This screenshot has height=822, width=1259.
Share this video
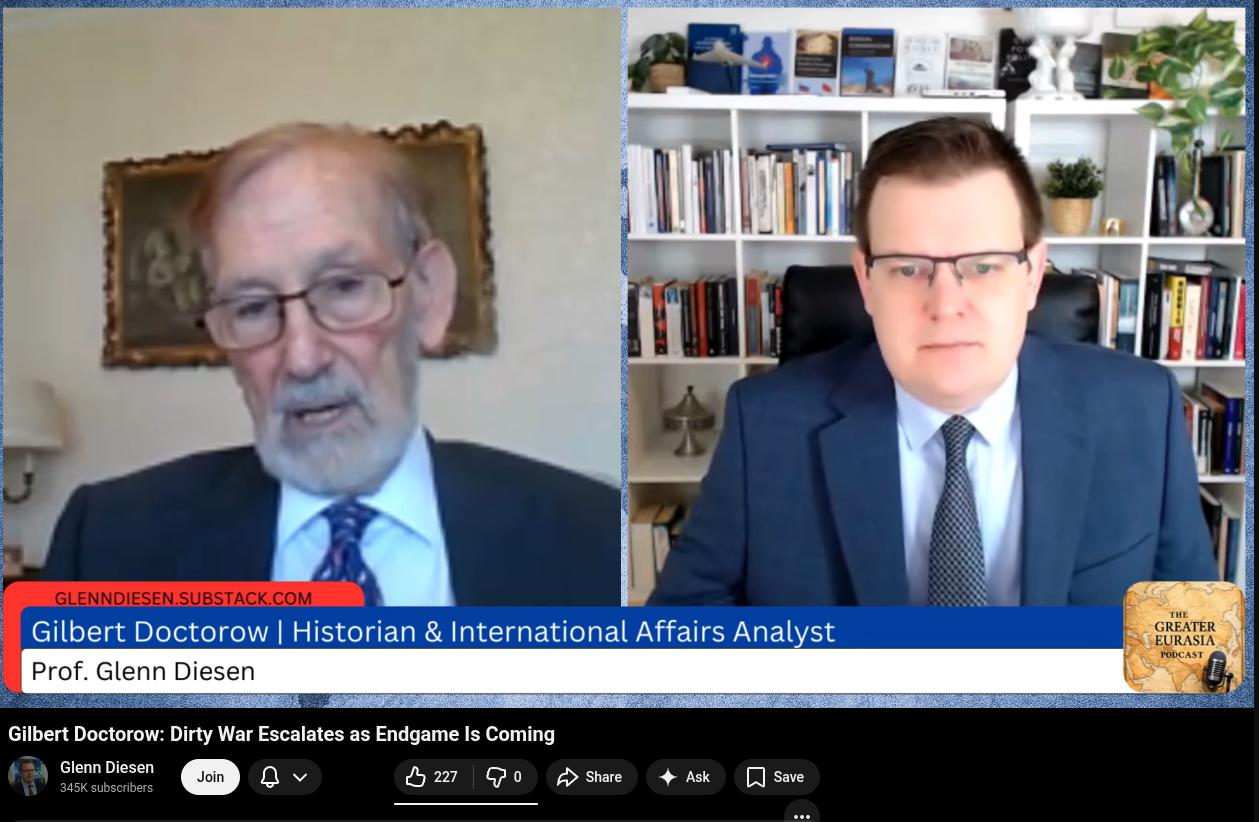tap(591, 777)
